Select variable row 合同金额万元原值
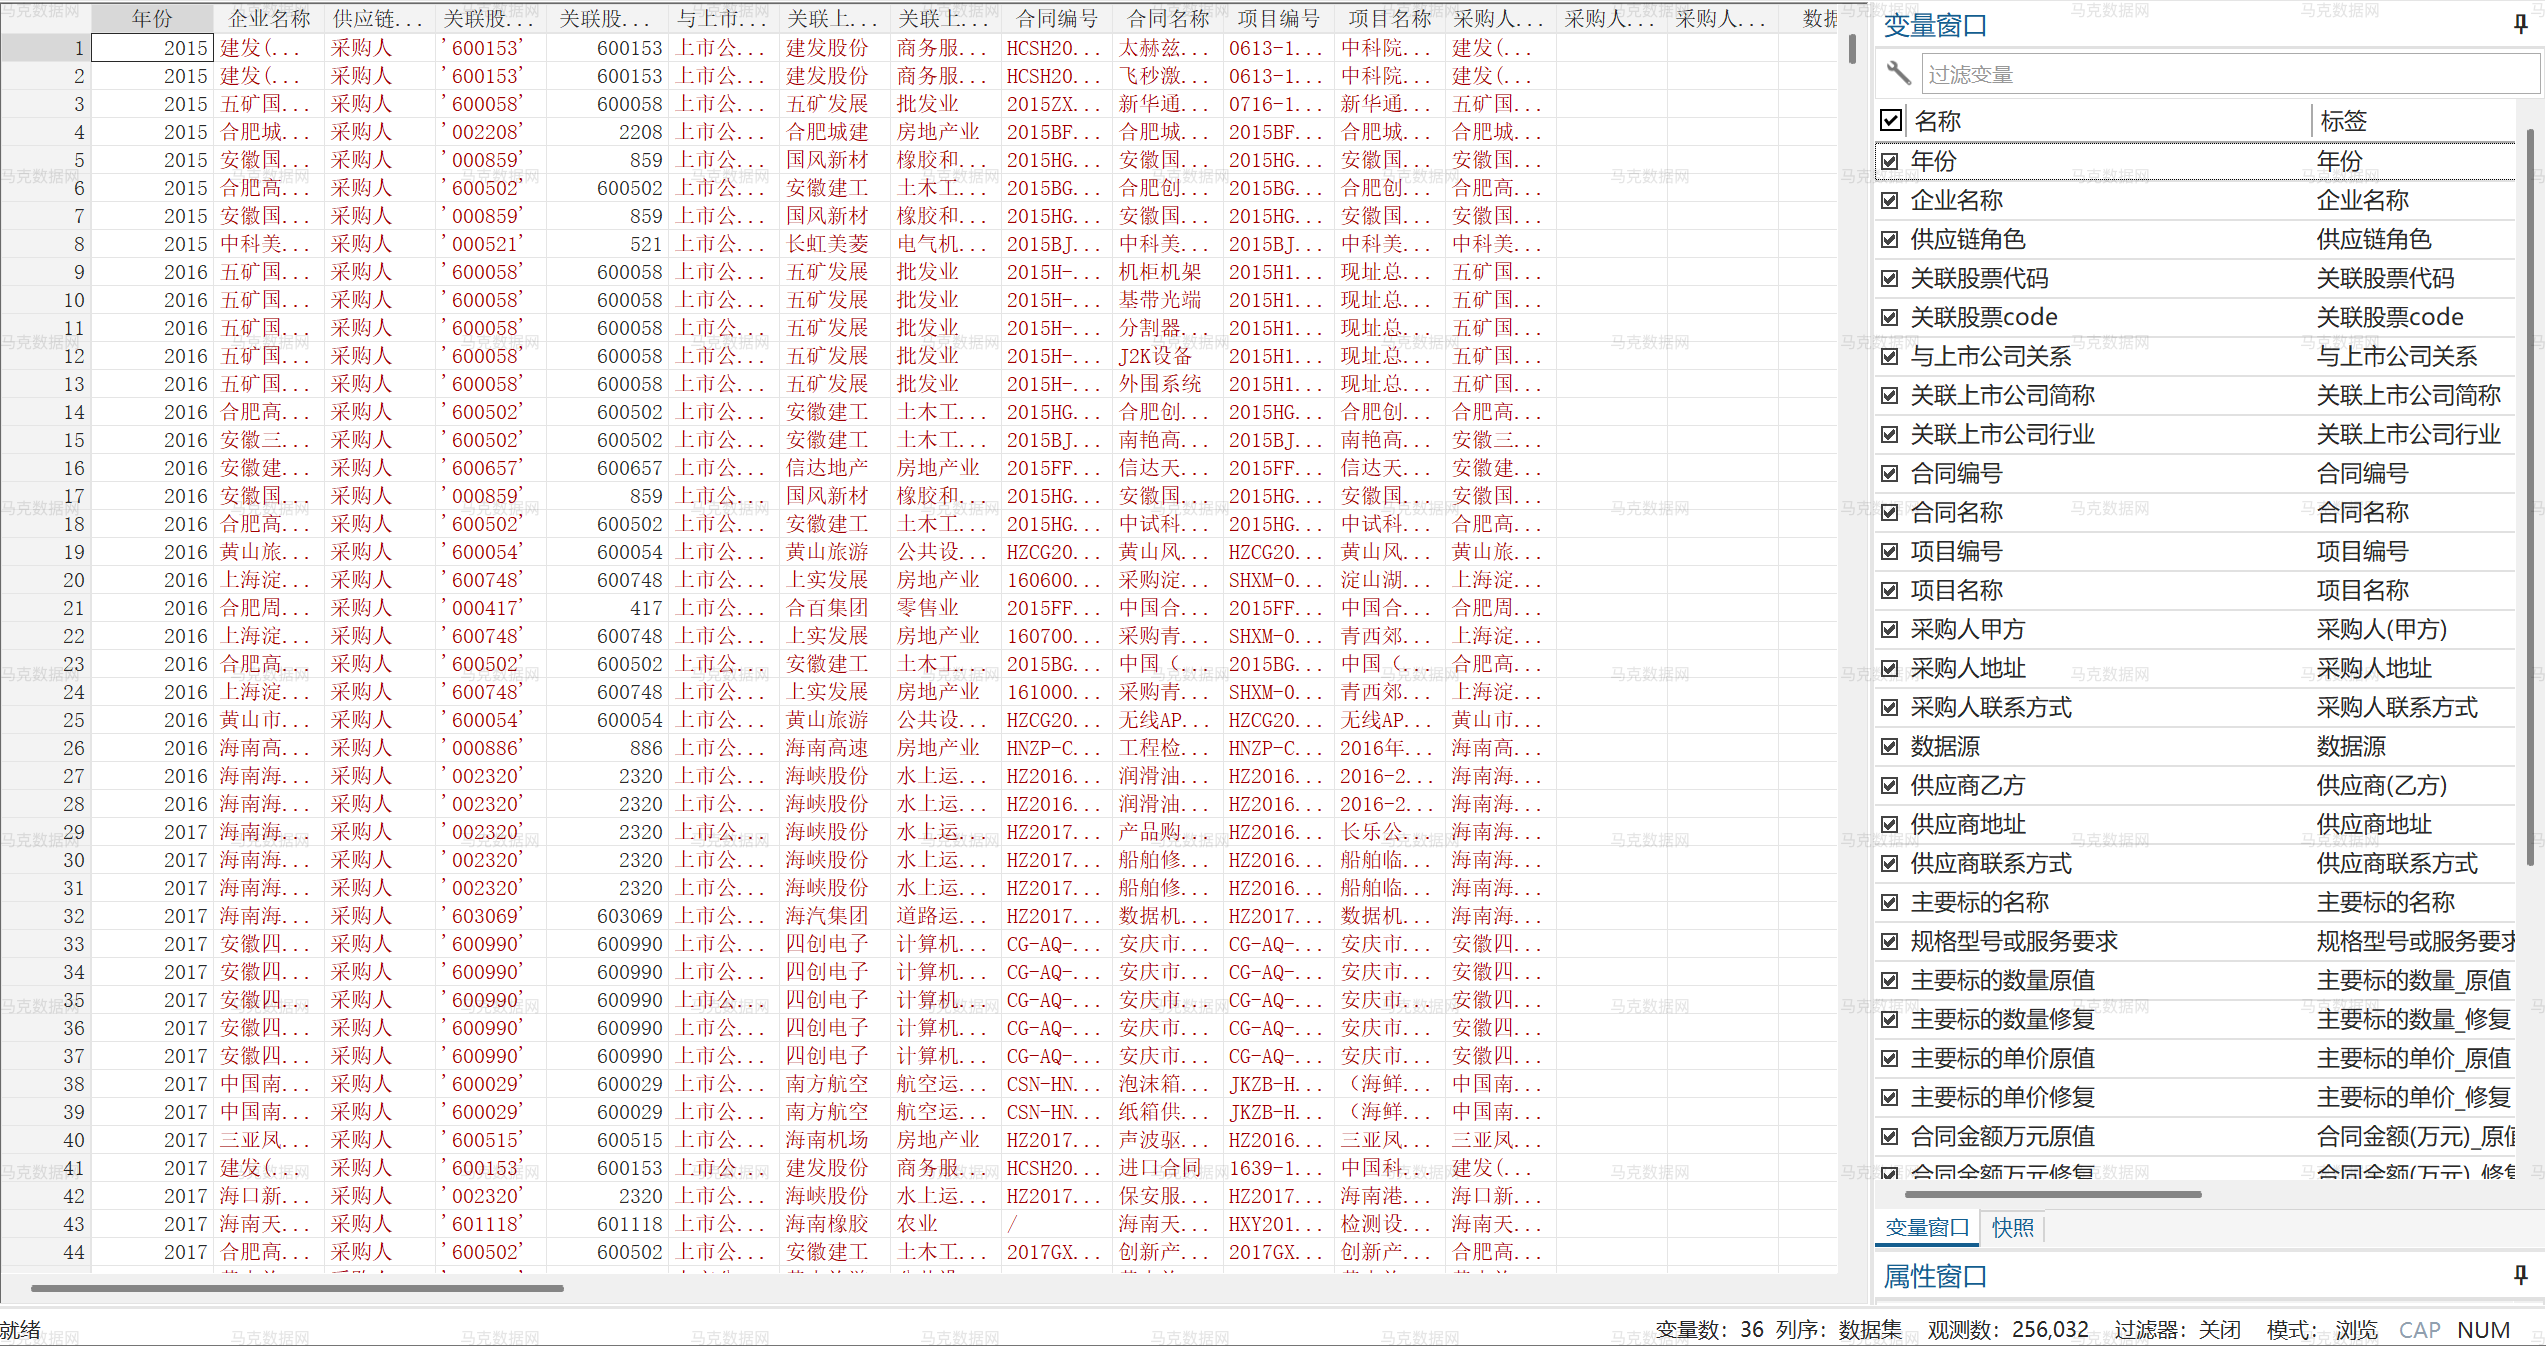The image size is (2546, 1346). tap(2195, 1136)
